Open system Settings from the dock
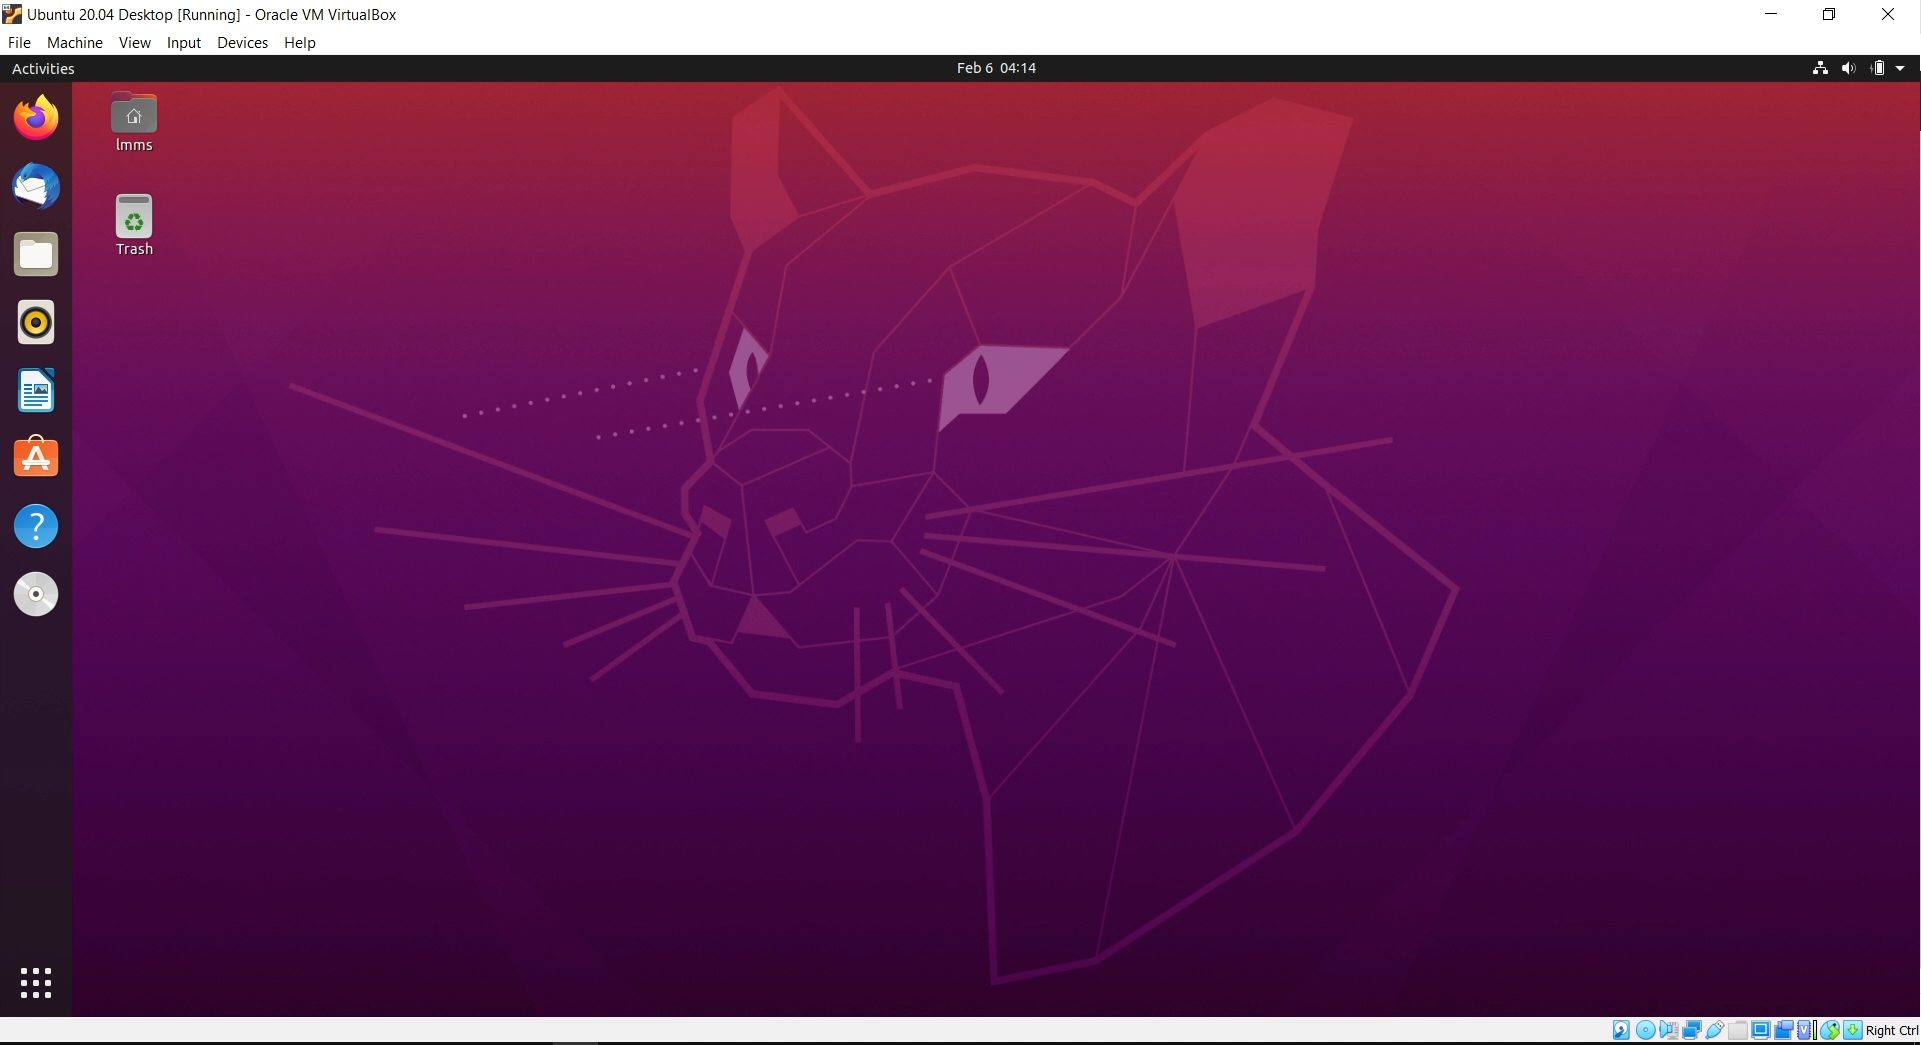The height and width of the screenshot is (1045, 1921). 36,593
